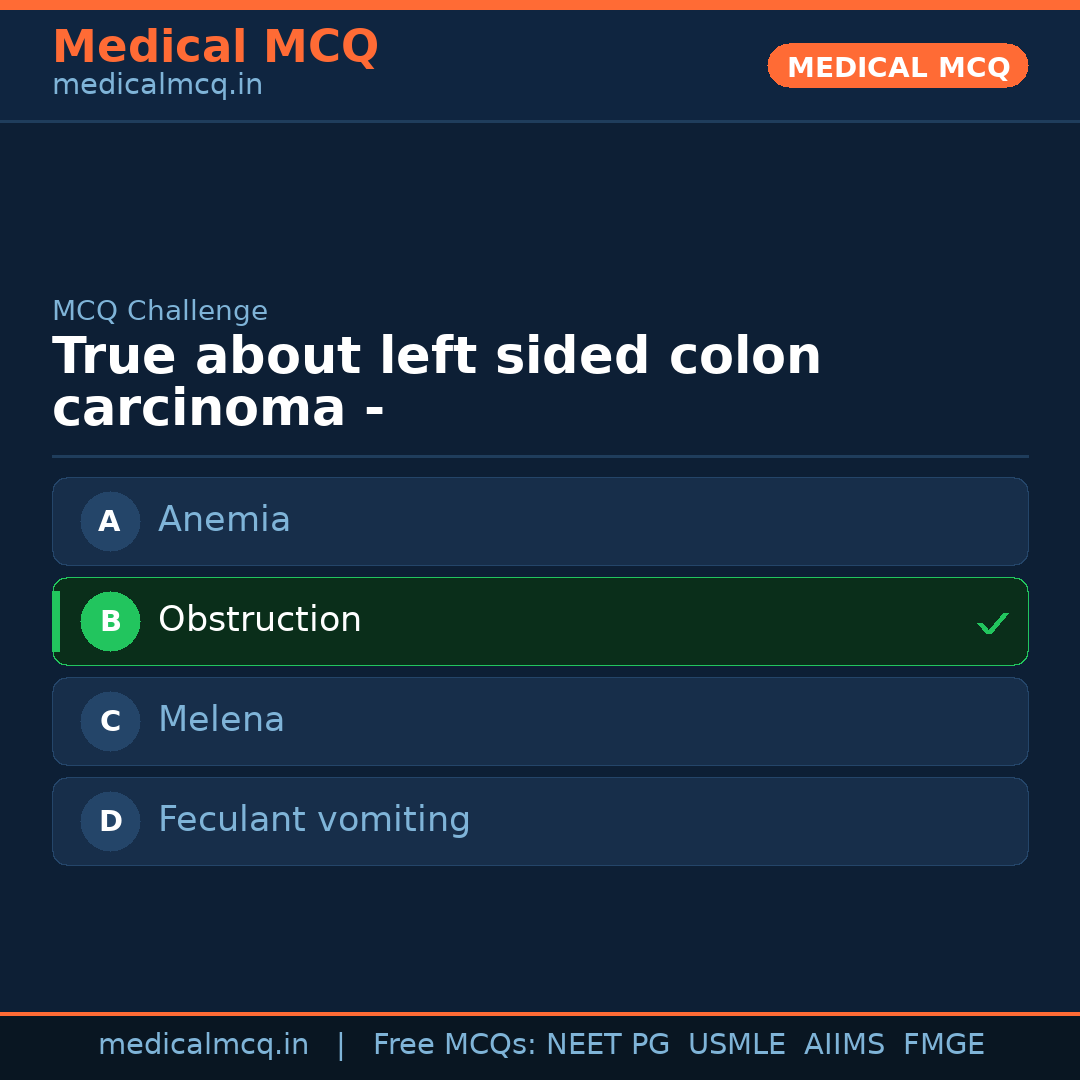Select the letter C circle badge
The width and height of the screenshot is (1080, 1080).
click(x=110, y=721)
